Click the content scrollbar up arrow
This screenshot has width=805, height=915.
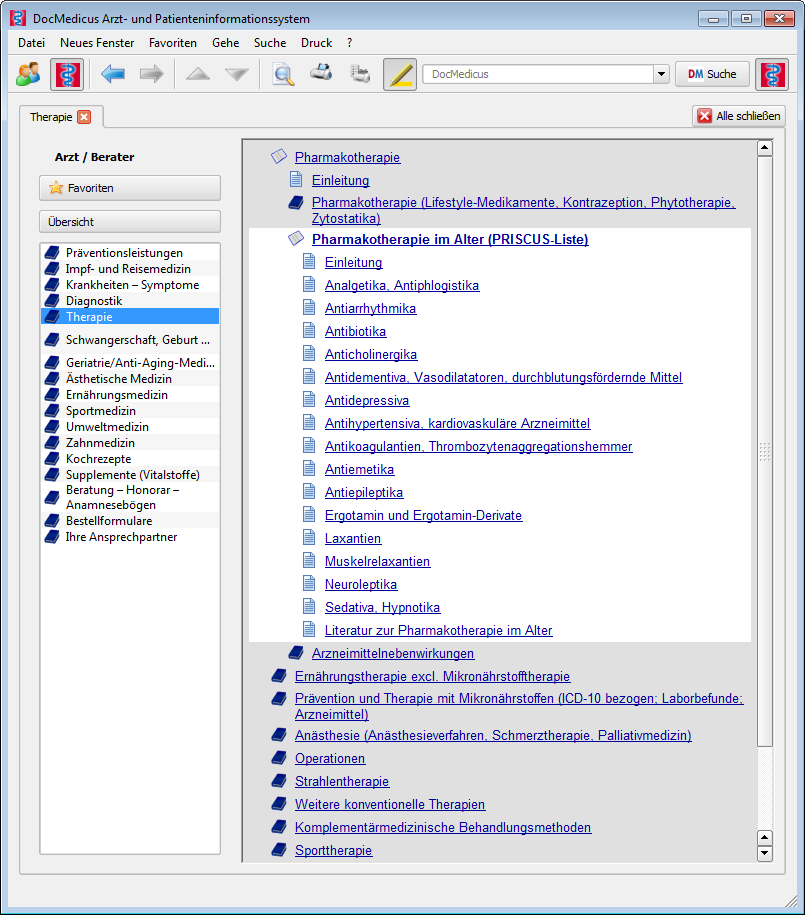(x=765, y=148)
